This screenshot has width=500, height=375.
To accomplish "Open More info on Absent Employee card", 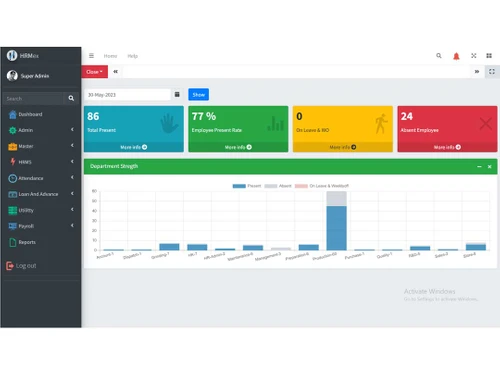I will pos(447,147).
